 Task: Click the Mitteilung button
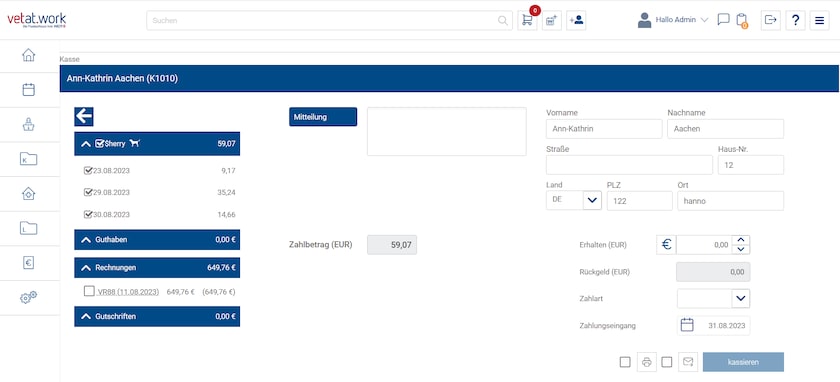click(323, 116)
